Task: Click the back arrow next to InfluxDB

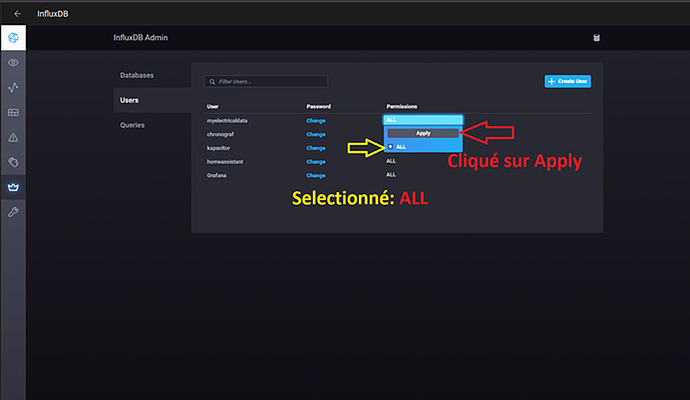Action: [x=17, y=14]
